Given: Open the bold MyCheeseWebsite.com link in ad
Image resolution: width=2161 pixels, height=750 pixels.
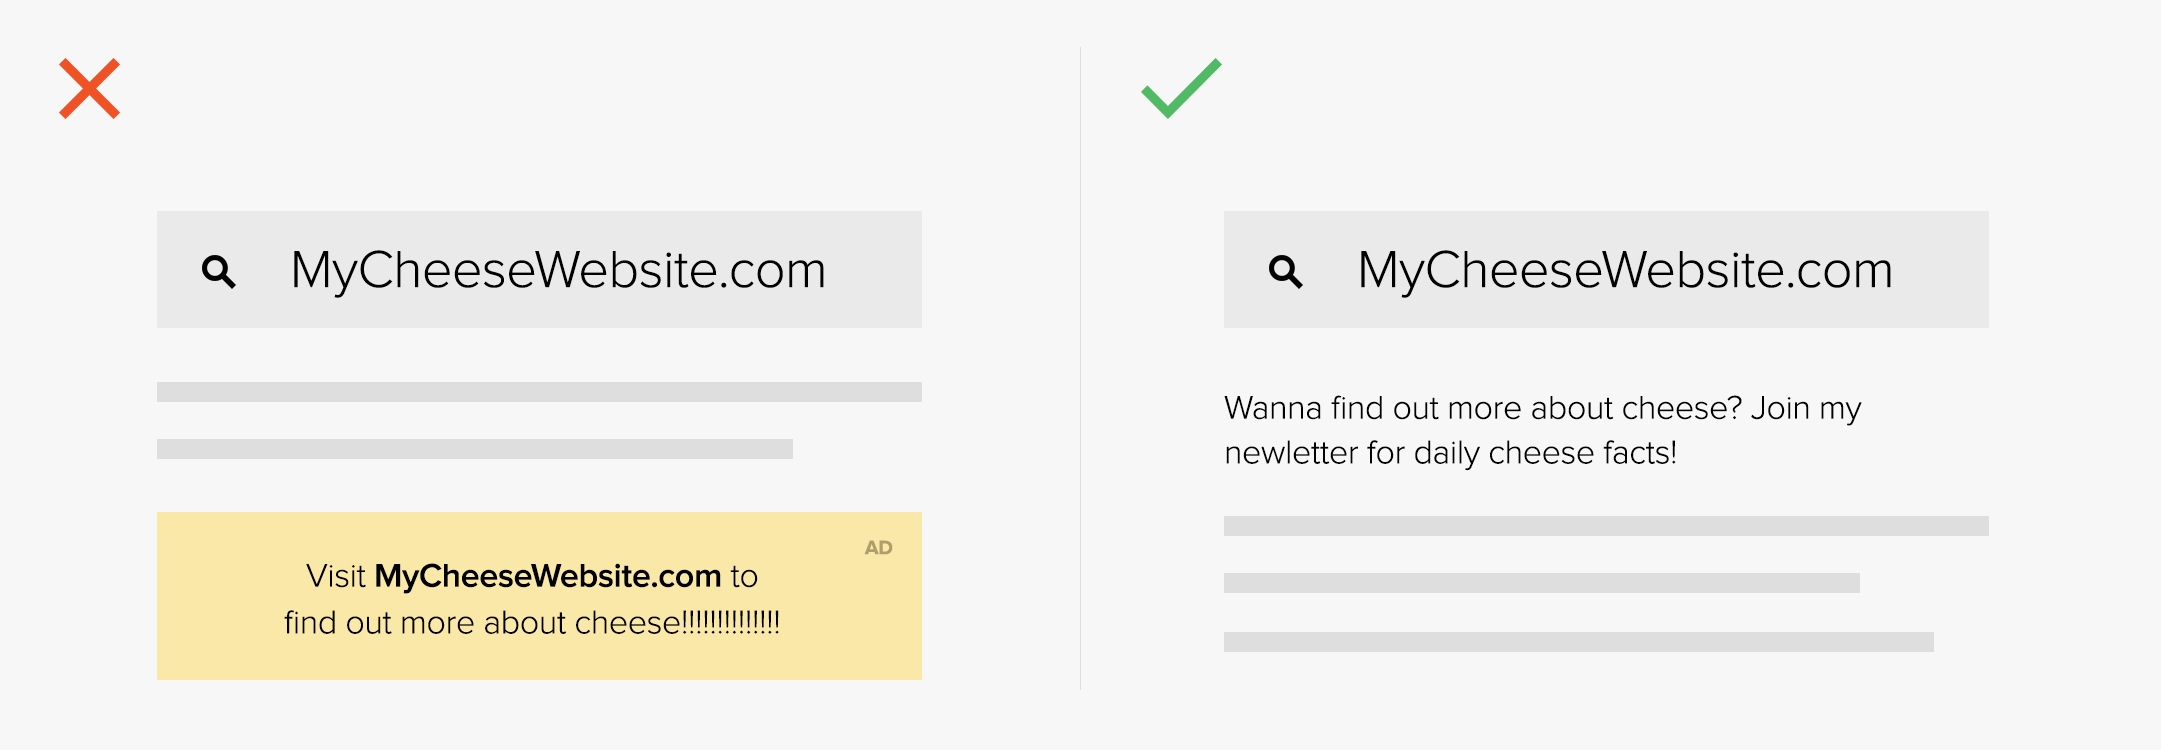Looking at the screenshot, I should 548,576.
